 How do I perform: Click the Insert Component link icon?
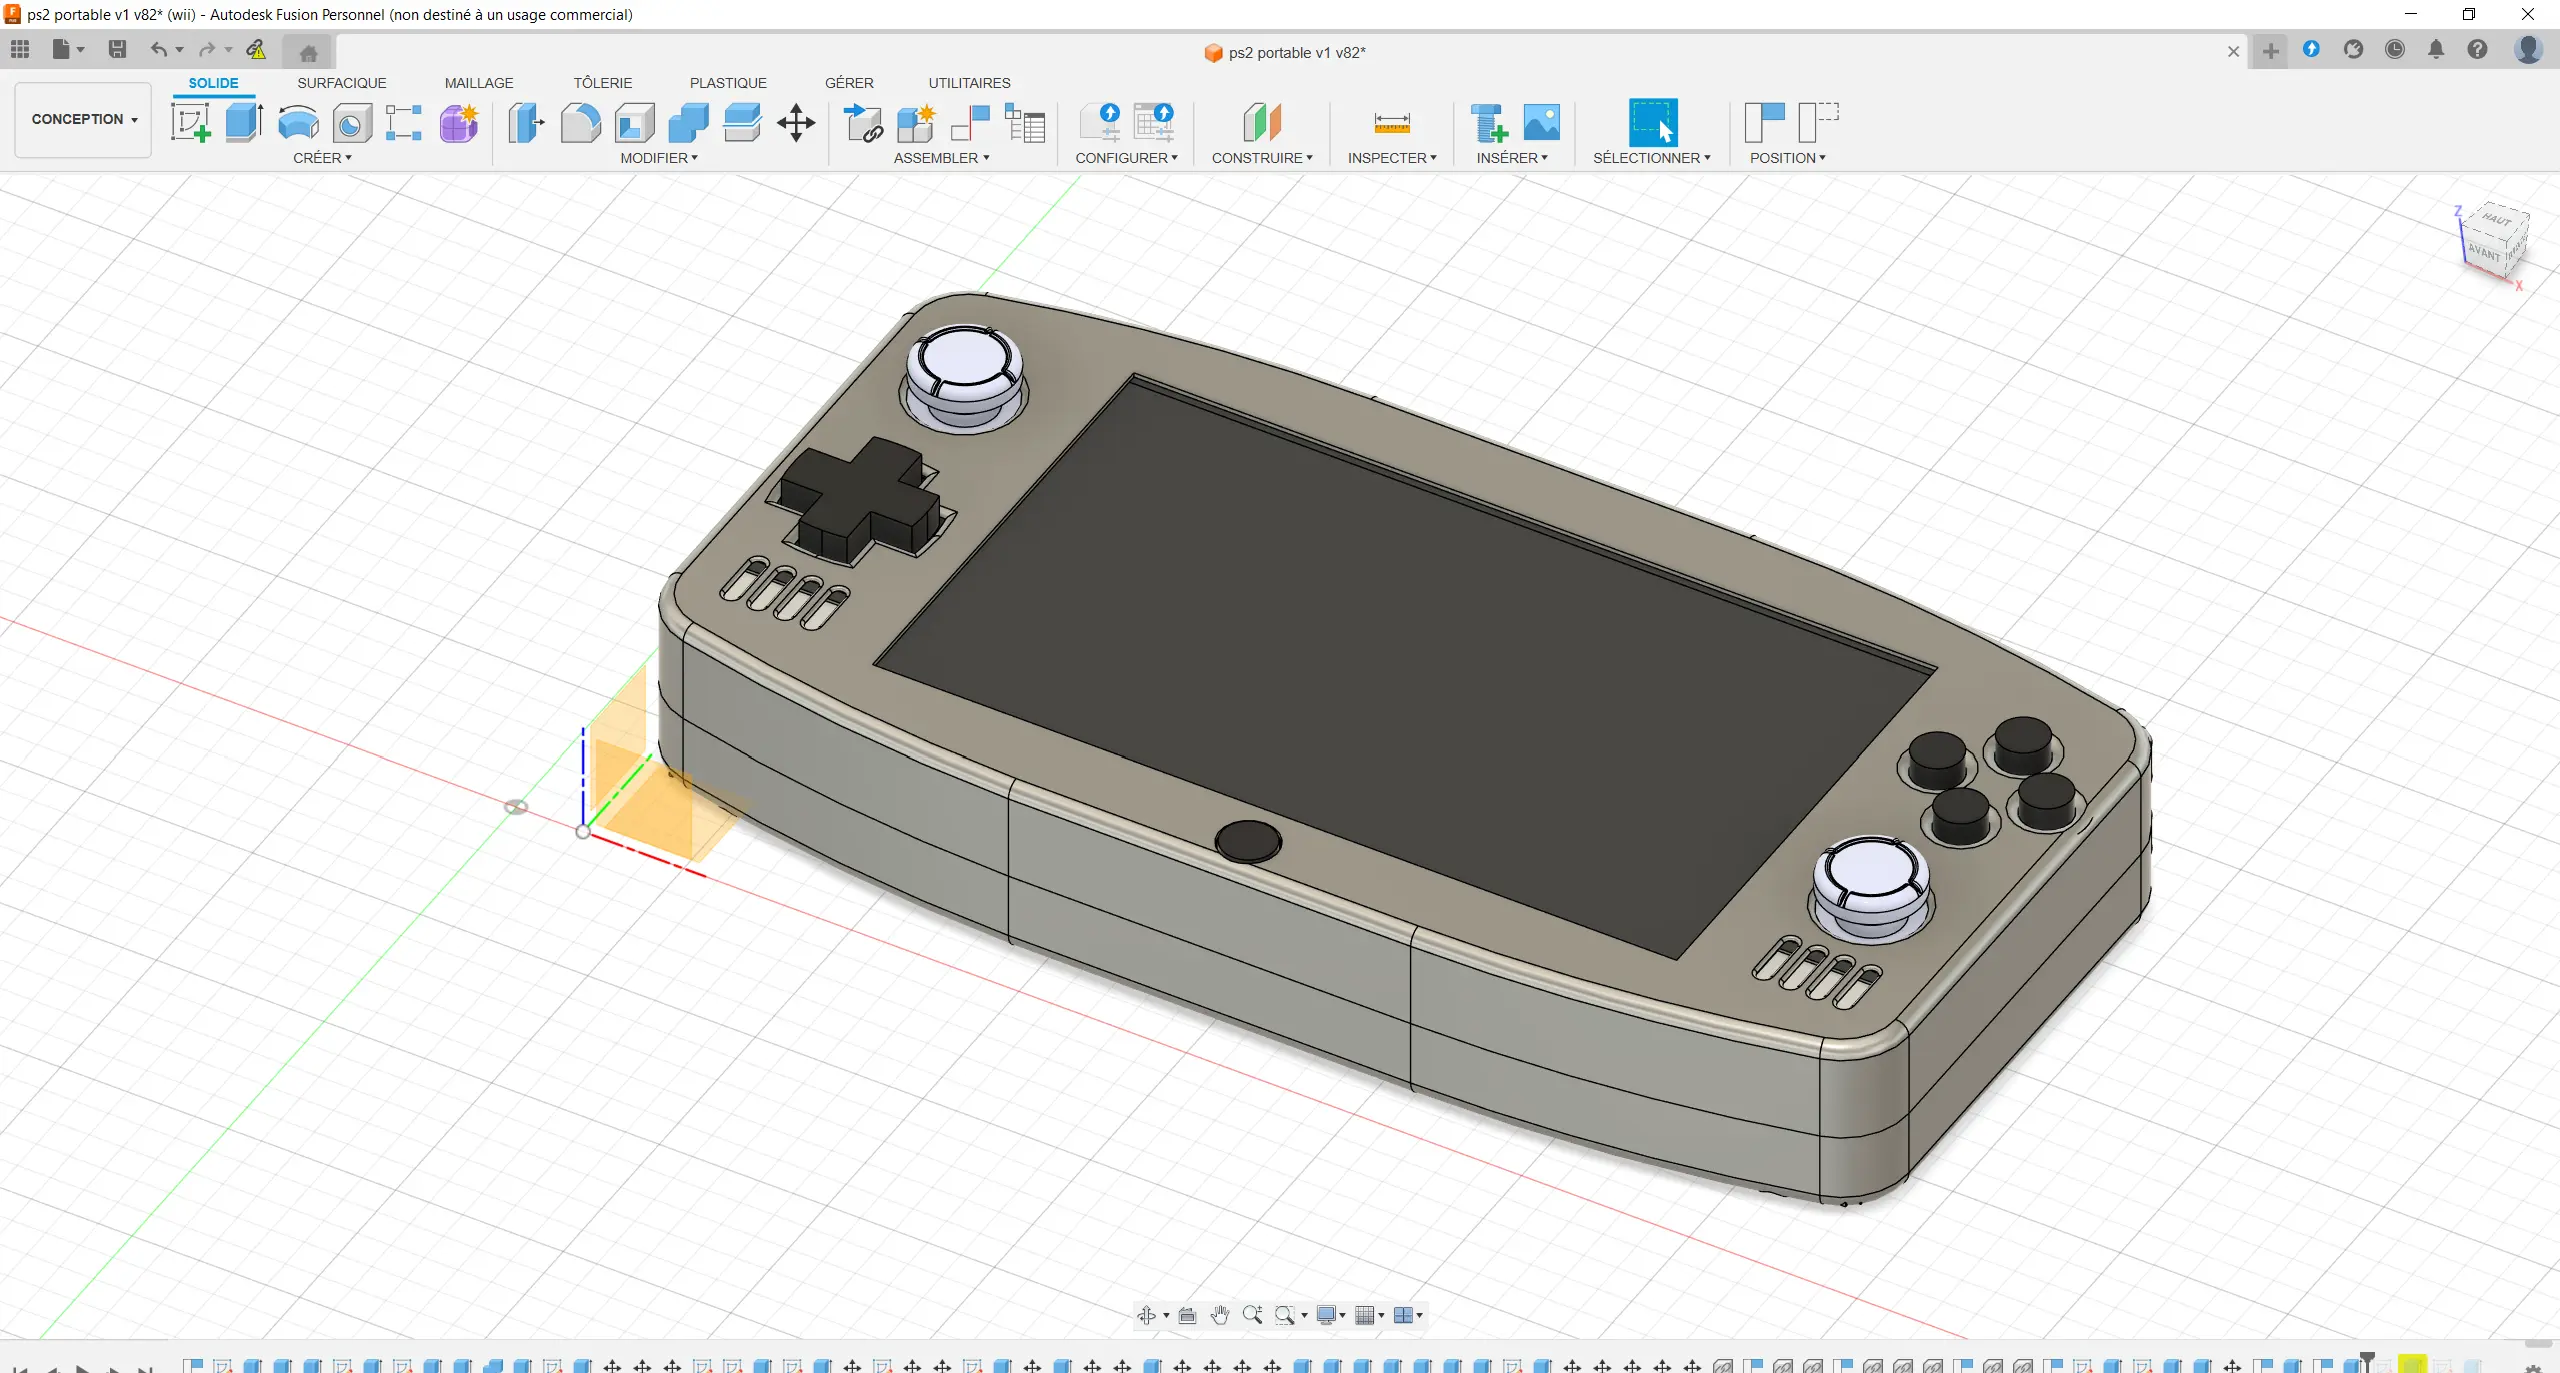click(x=863, y=124)
